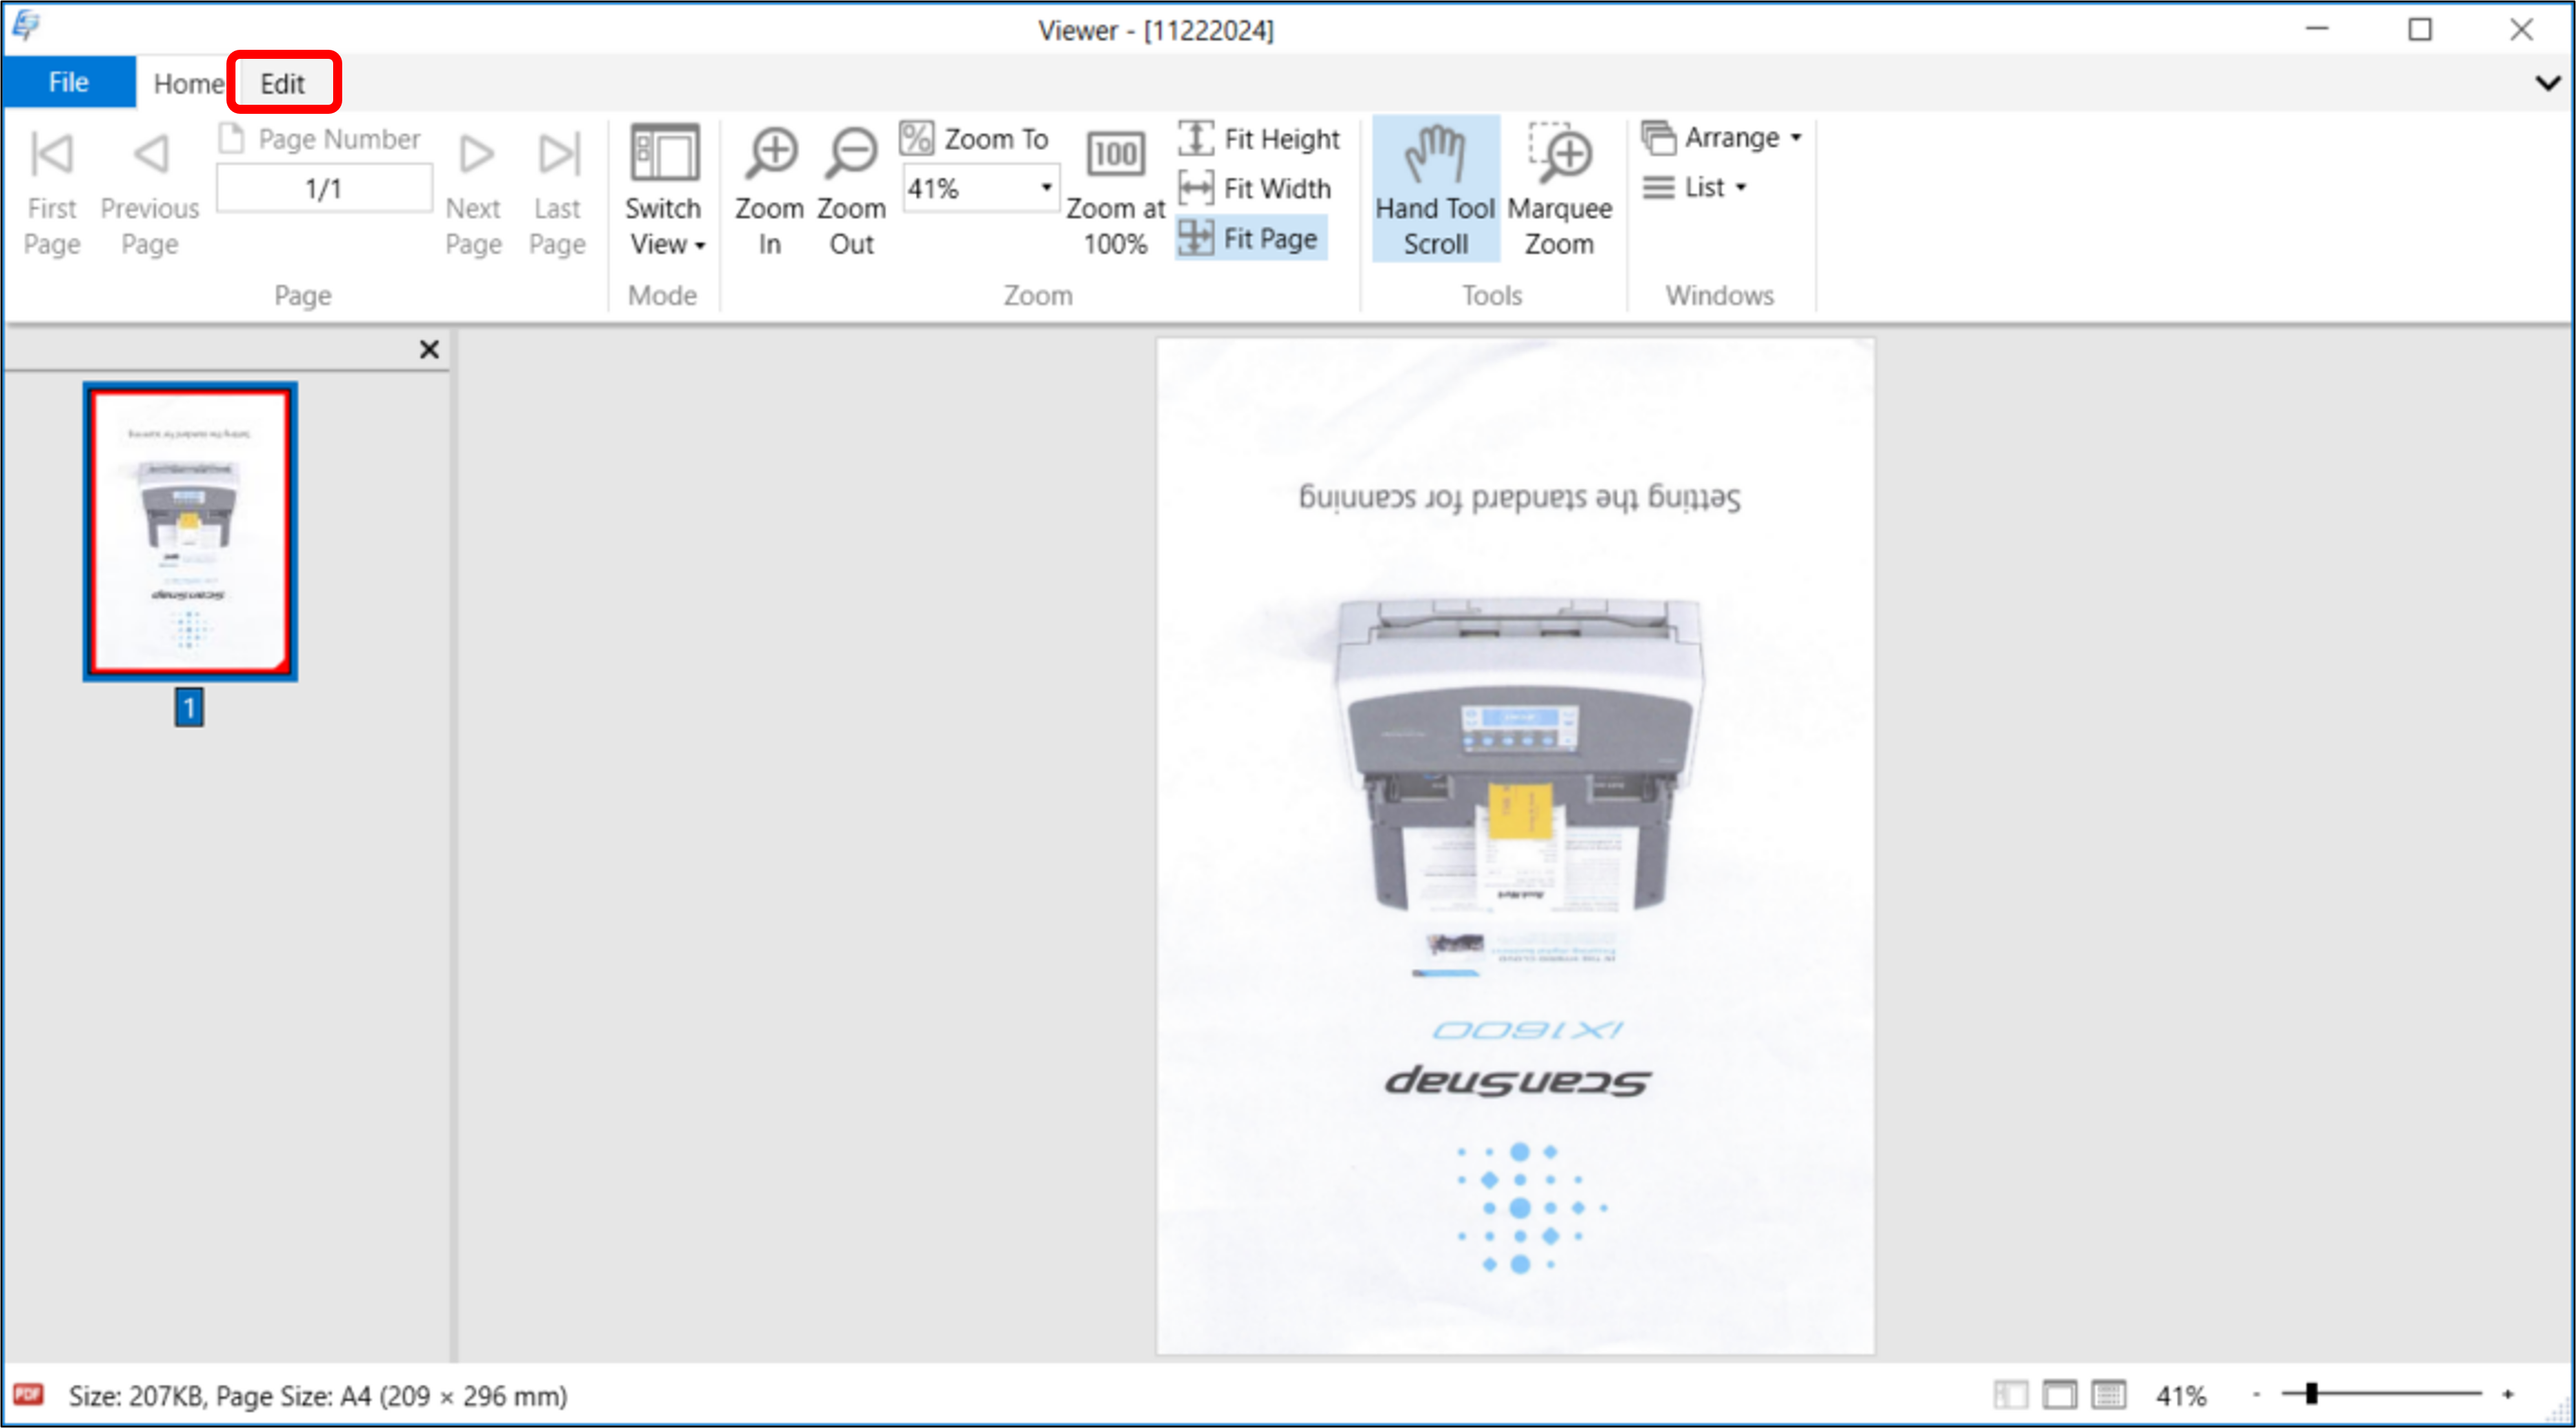The image size is (2576, 1428).
Task: Set Zoom at 100%
Action: click(x=1116, y=192)
